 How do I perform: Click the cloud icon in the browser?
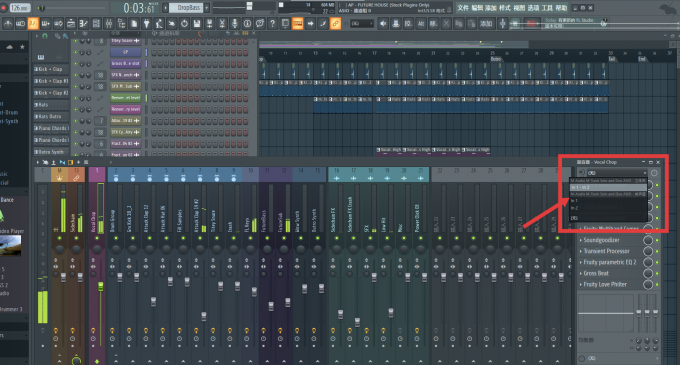(10, 47)
